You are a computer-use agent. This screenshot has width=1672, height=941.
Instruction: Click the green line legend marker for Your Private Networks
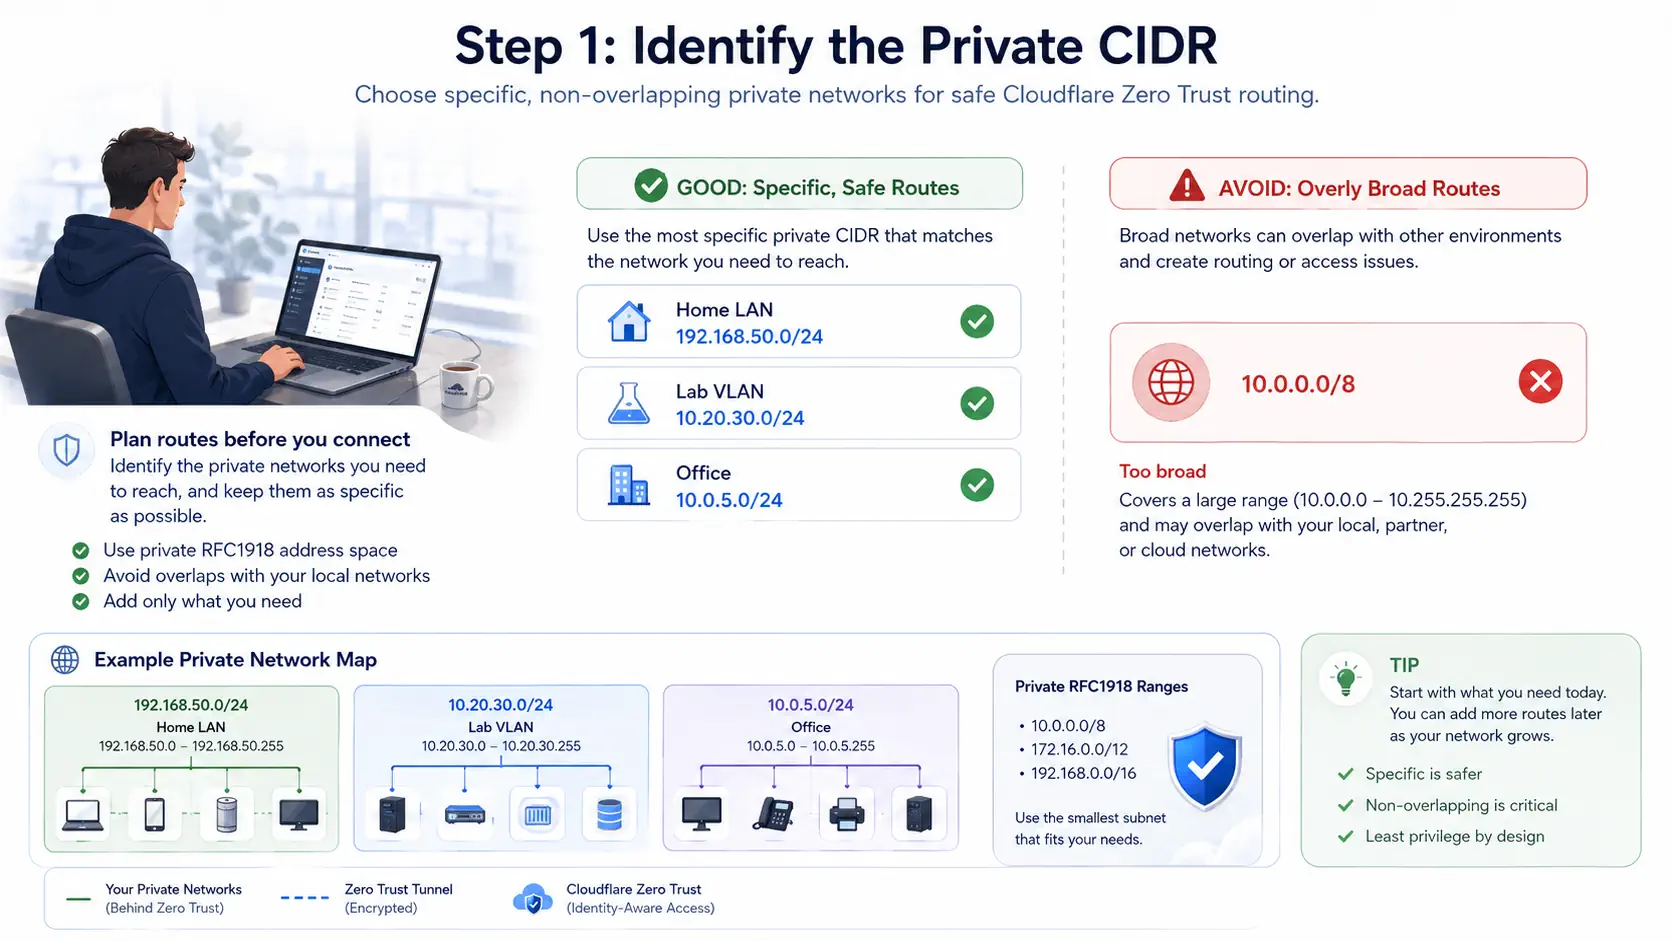[78, 899]
